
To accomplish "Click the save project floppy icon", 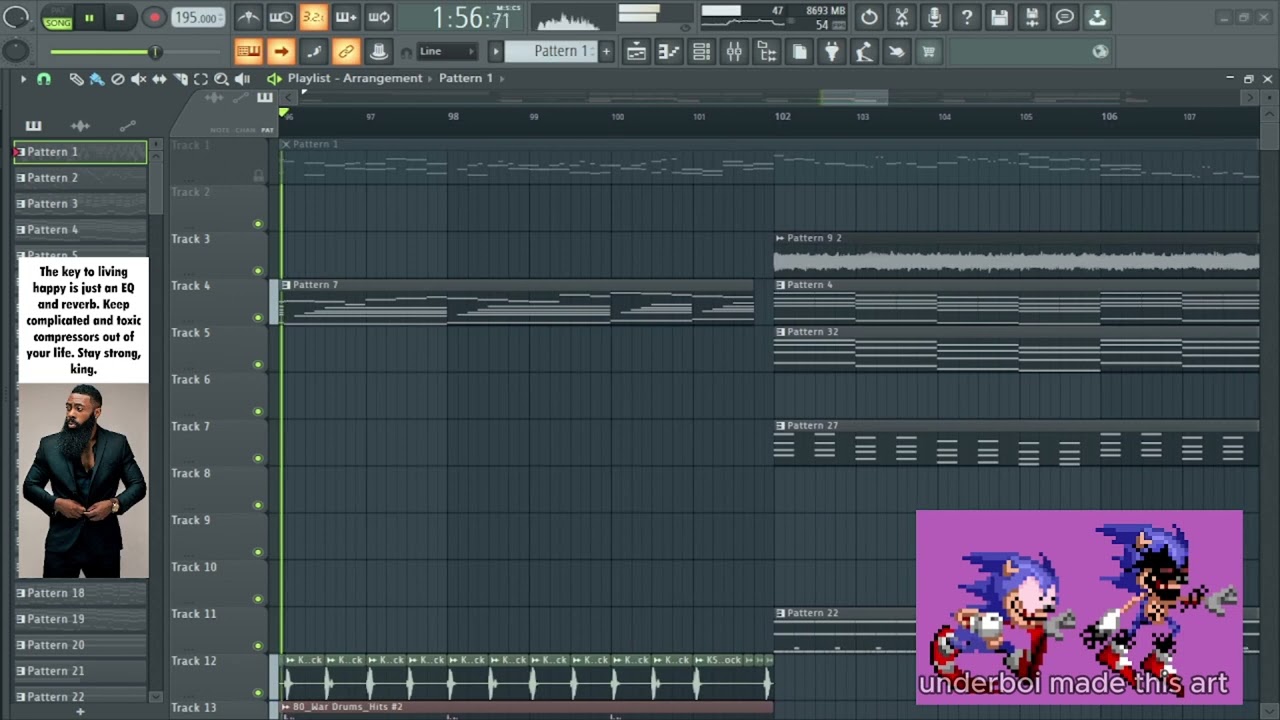I will 999,17.
